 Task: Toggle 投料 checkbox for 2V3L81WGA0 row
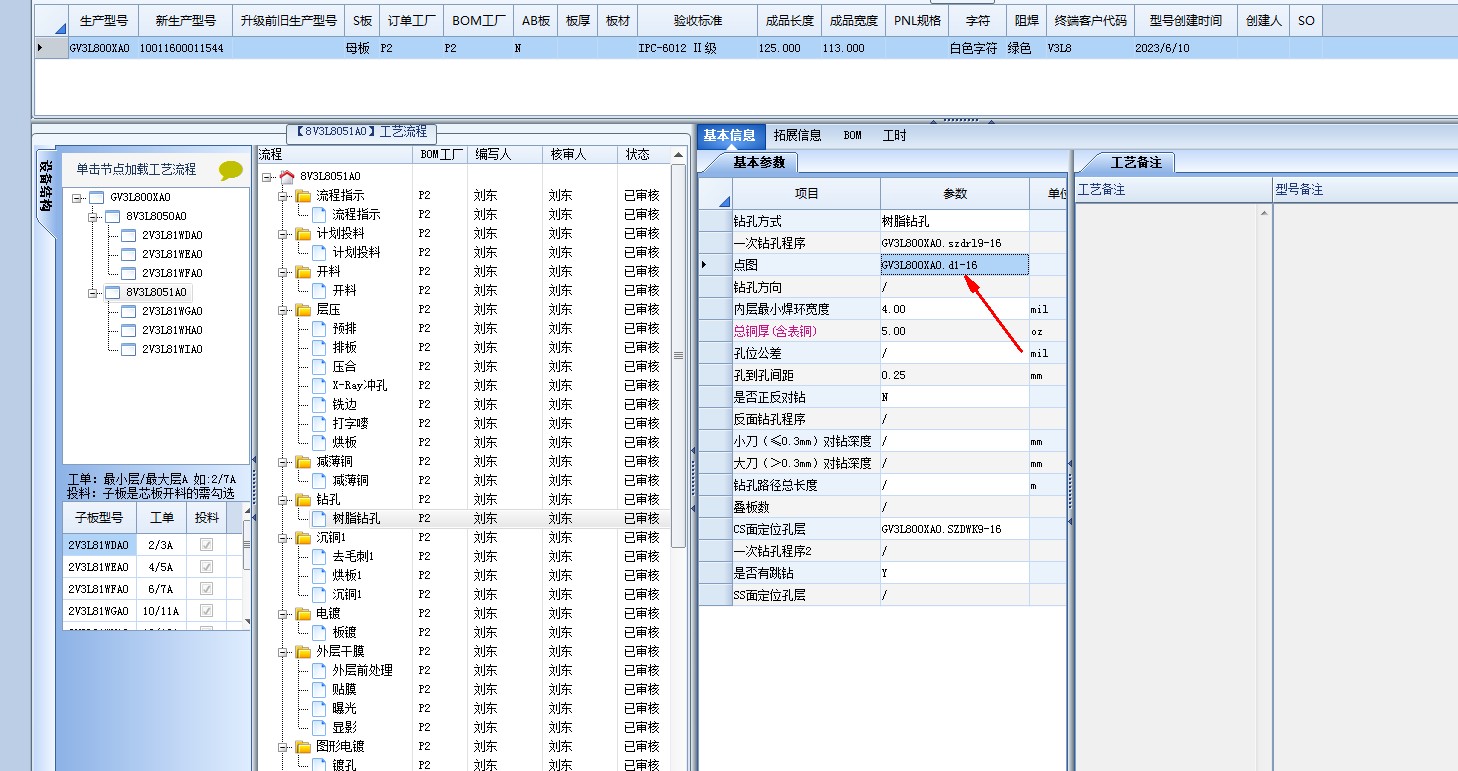(x=207, y=611)
